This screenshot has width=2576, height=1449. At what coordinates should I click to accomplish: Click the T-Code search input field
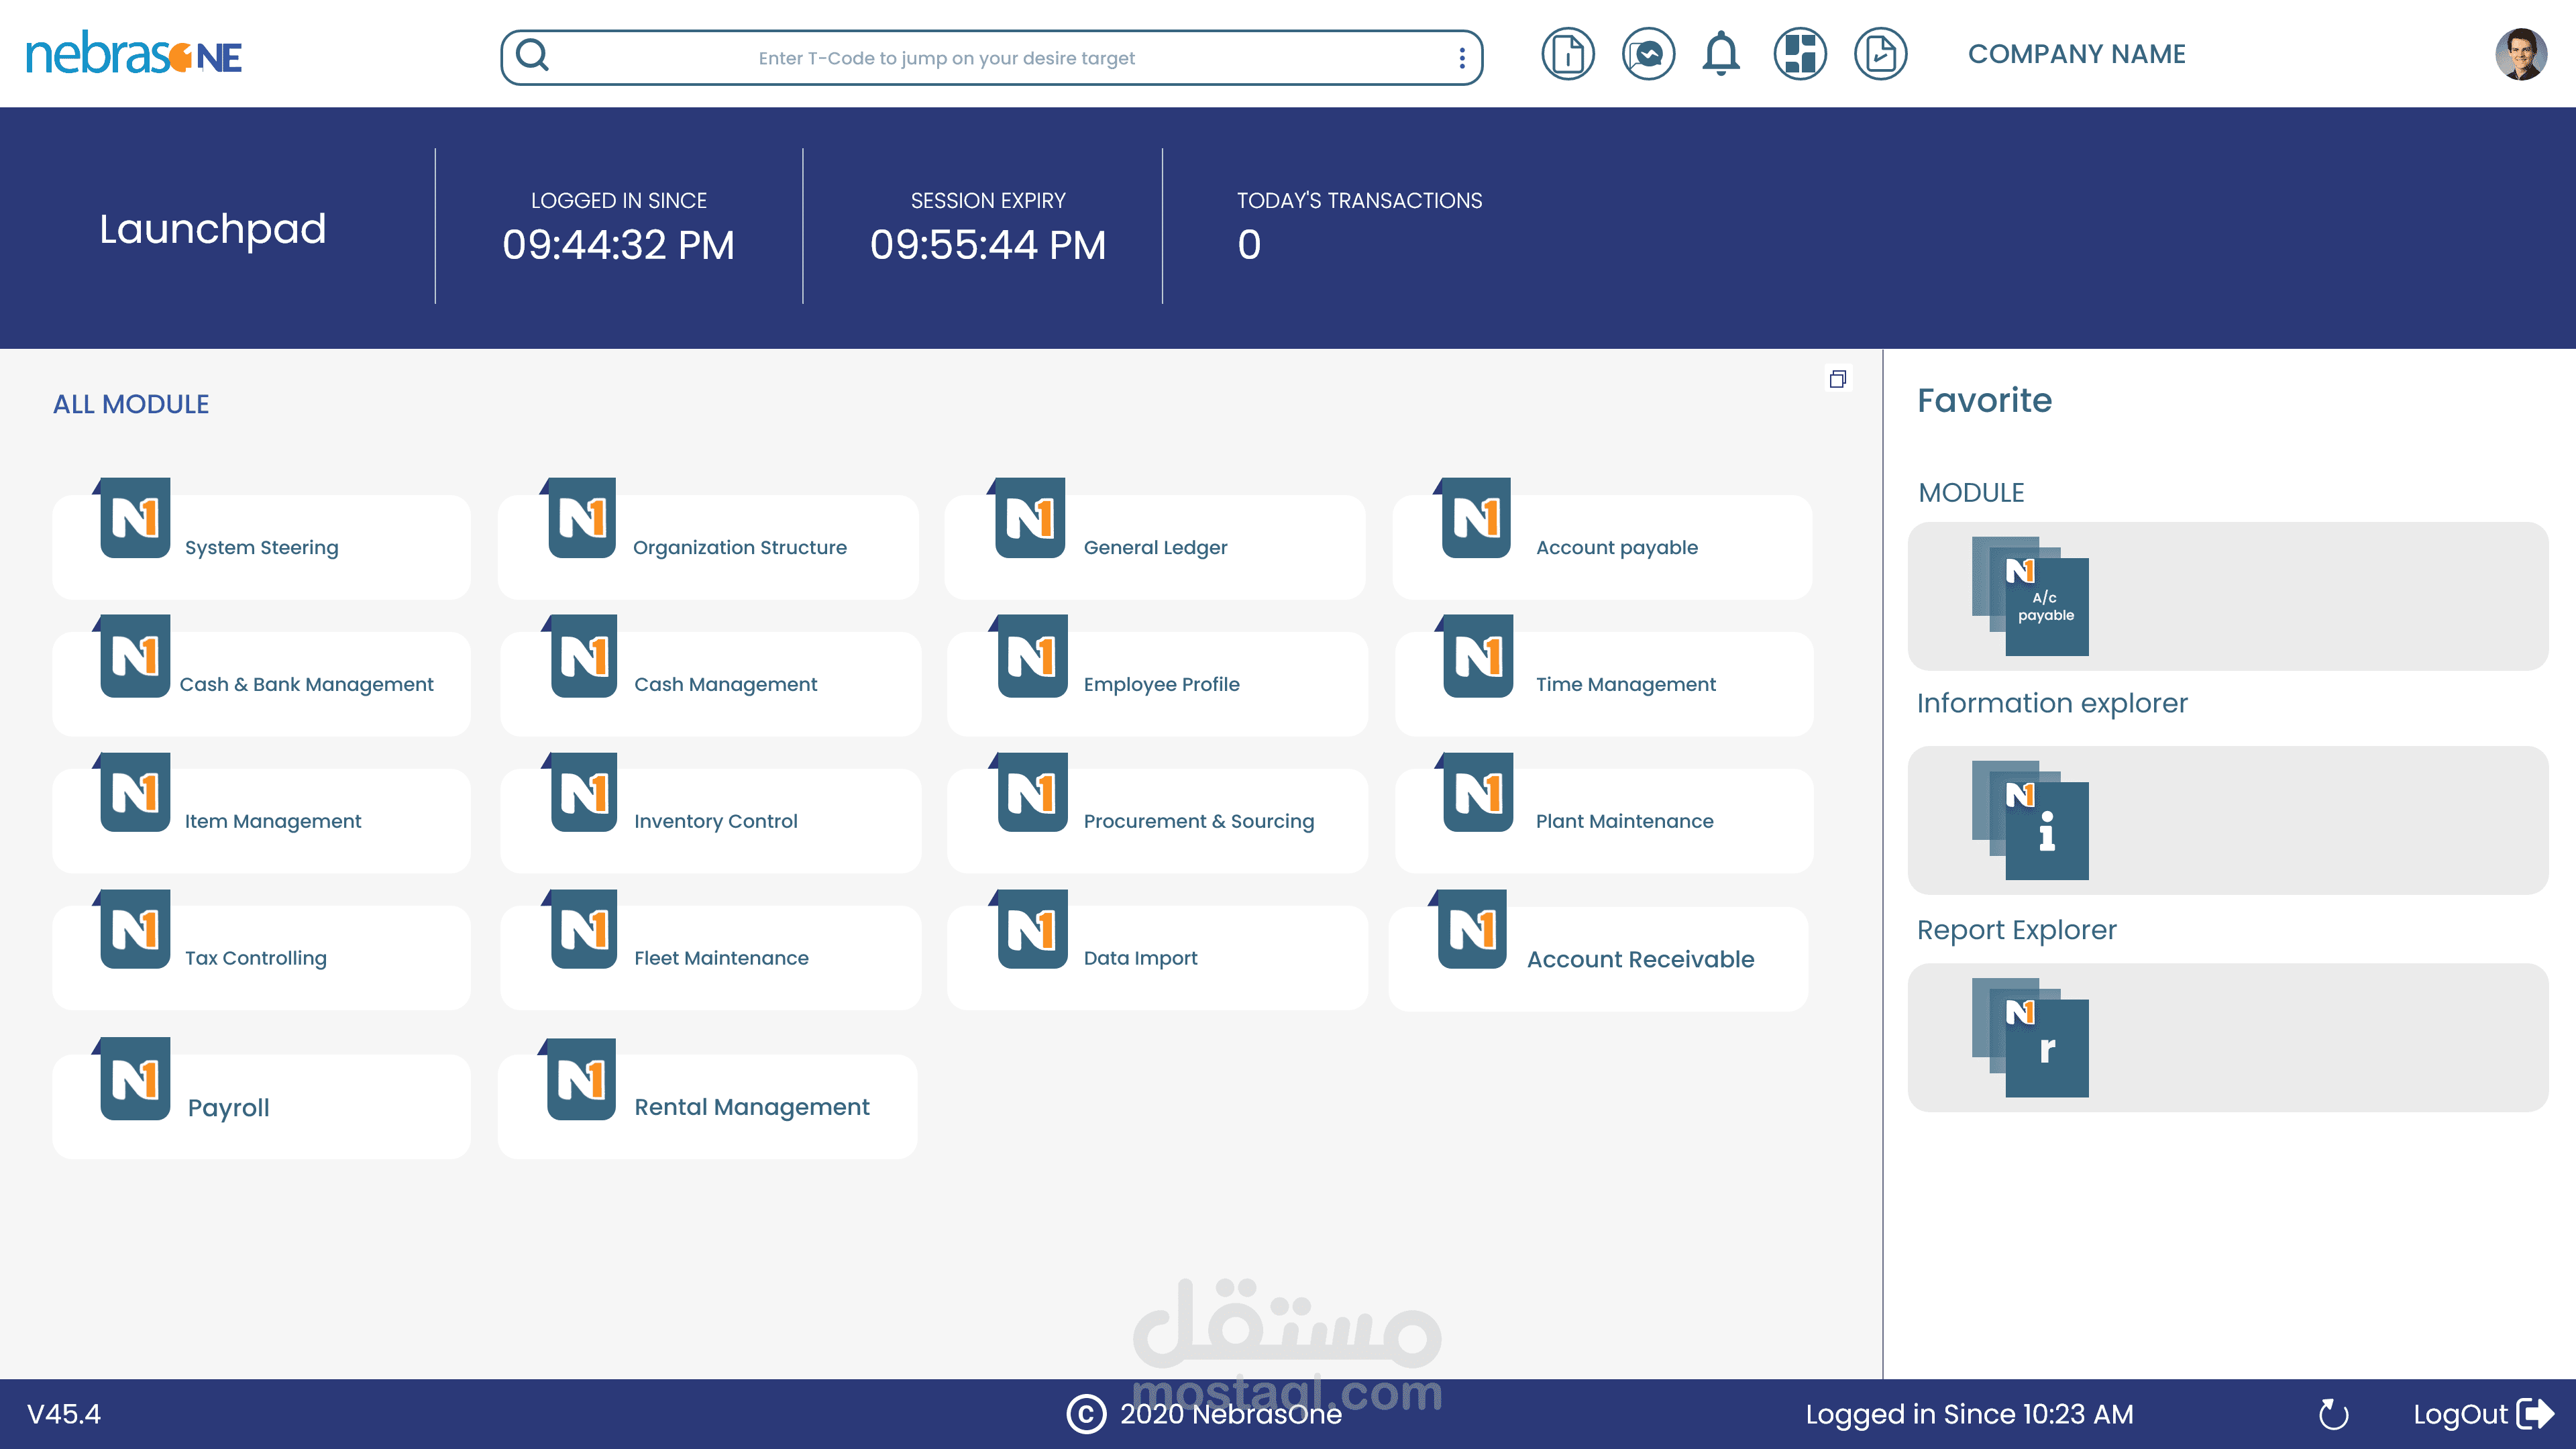pyautogui.click(x=946, y=58)
